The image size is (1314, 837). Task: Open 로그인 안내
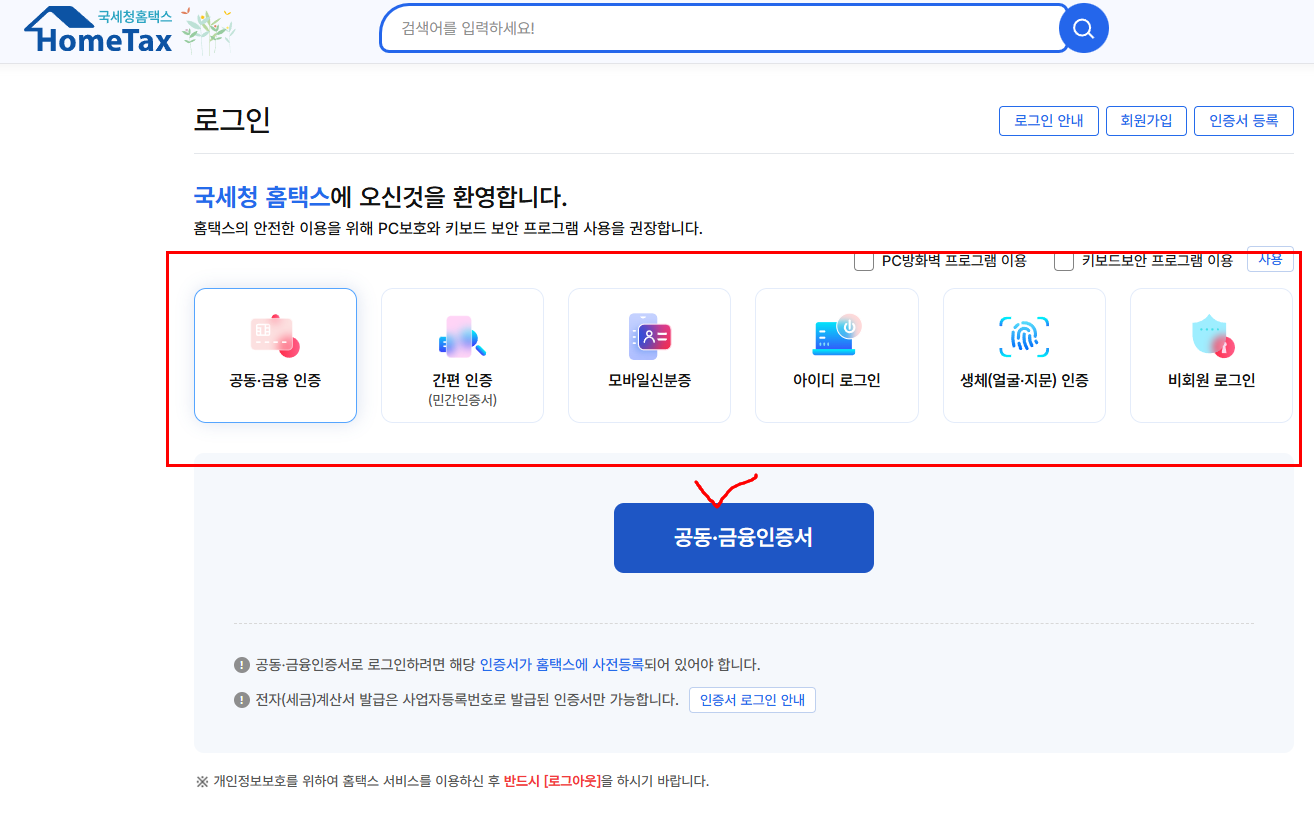(x=1048, y=120)
